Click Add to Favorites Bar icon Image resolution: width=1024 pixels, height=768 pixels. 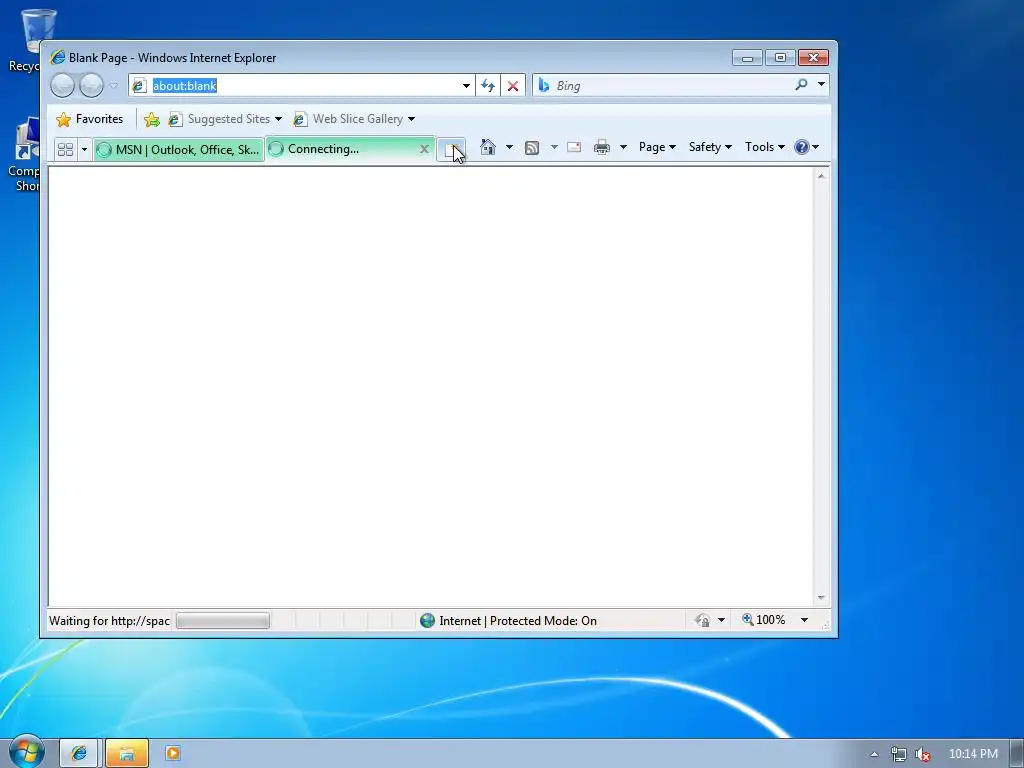click(152, 119)
